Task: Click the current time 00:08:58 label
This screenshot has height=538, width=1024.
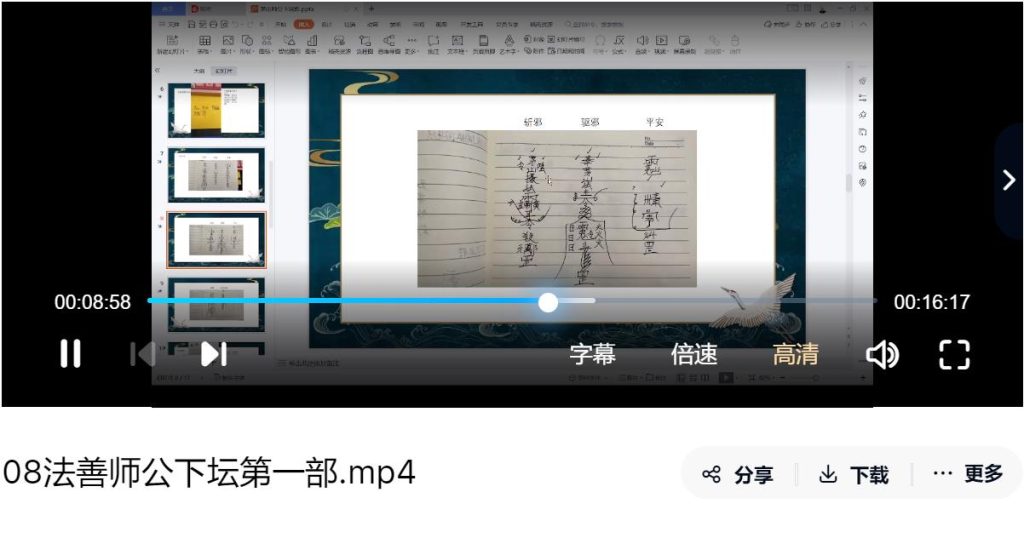Action: (92, 302)
